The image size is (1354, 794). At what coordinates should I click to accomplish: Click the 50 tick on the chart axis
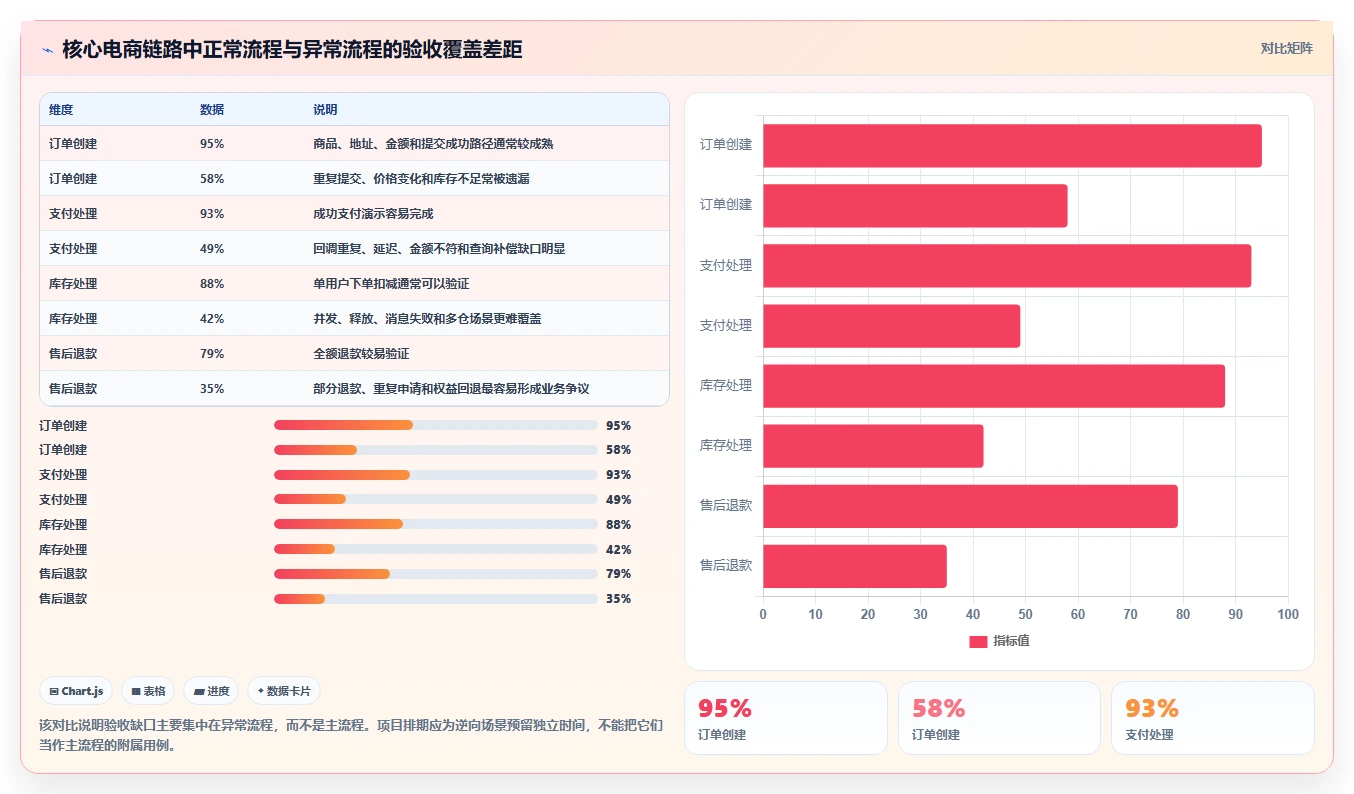(1025, 614)
